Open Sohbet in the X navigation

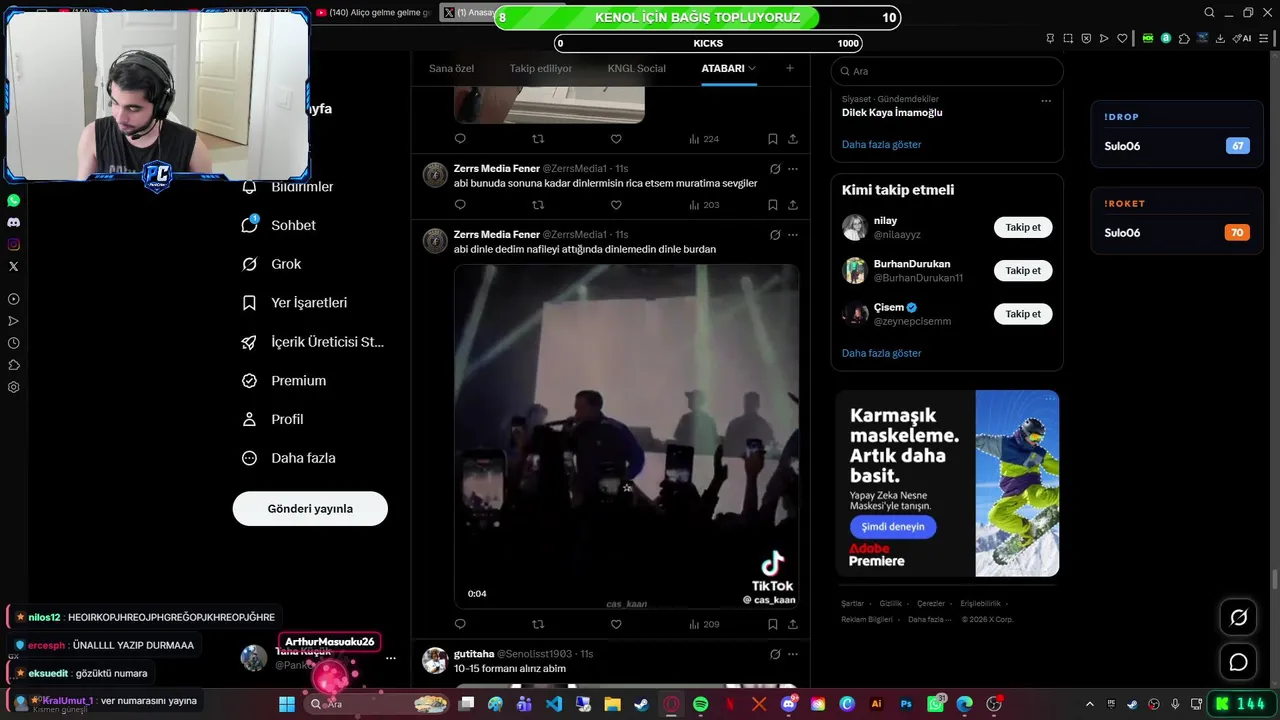[x=279, y=225]
